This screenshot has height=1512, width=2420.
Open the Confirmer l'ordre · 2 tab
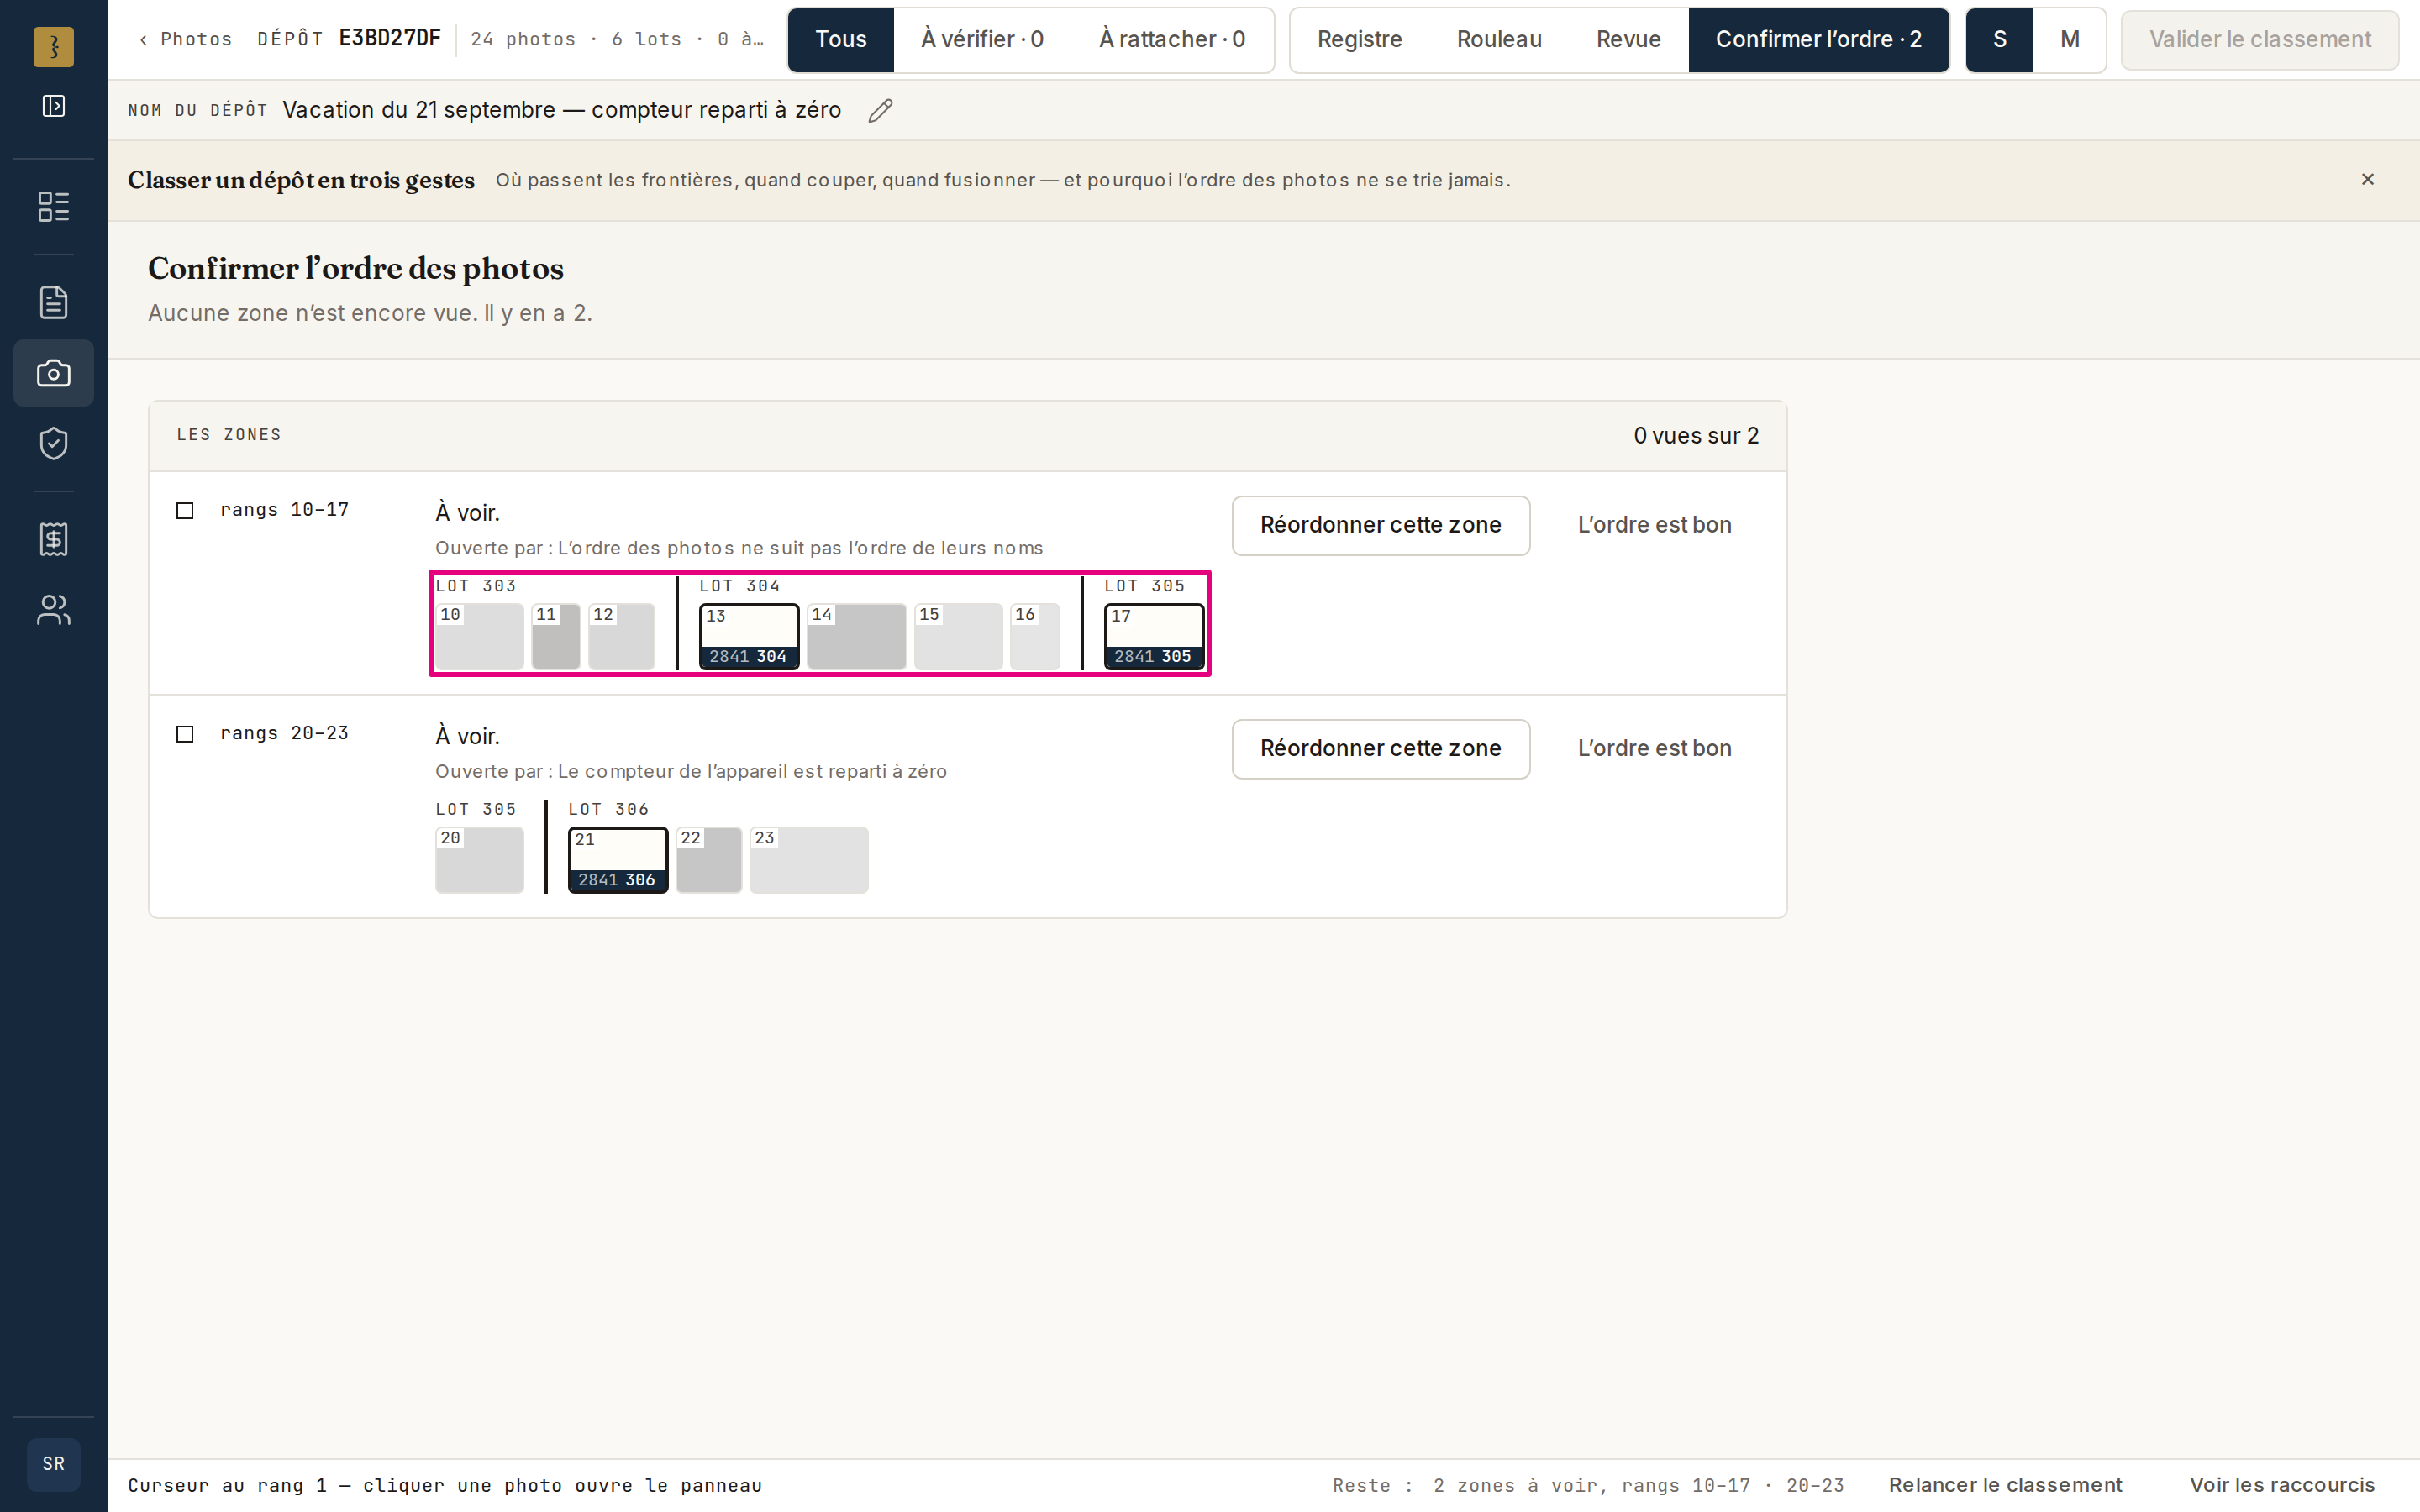[1819, 40]
